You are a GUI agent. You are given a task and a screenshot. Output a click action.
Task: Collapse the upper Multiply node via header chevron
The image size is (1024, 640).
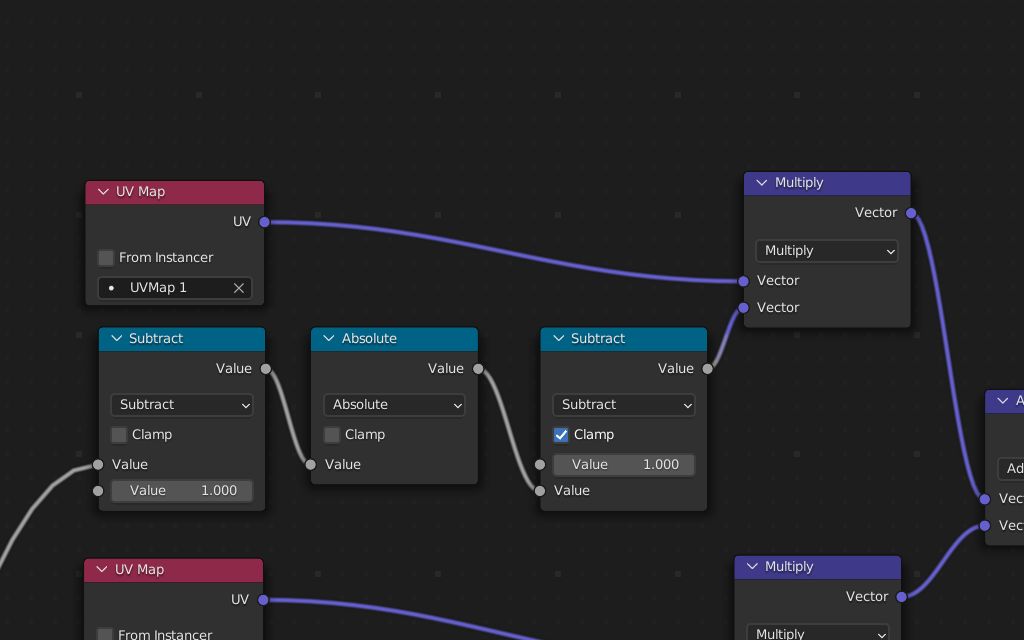761,183
